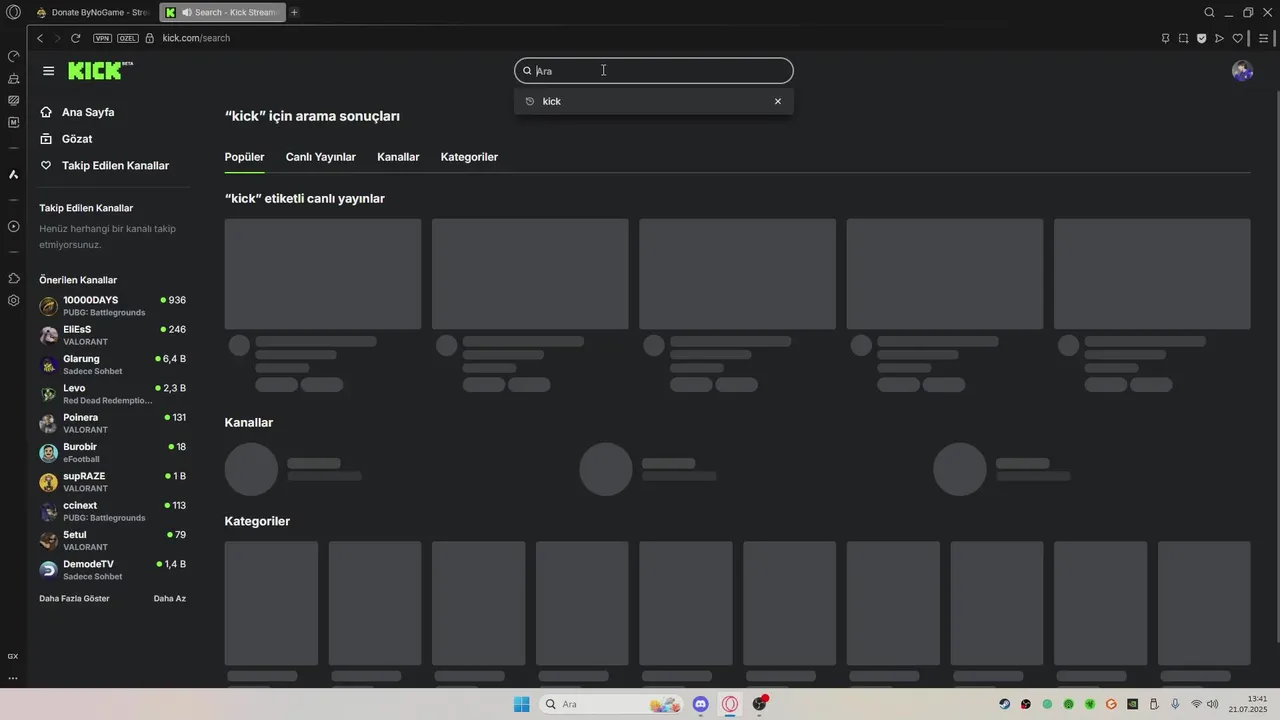Add page to bookmarks heart icon

click(x=1237, y=38)
